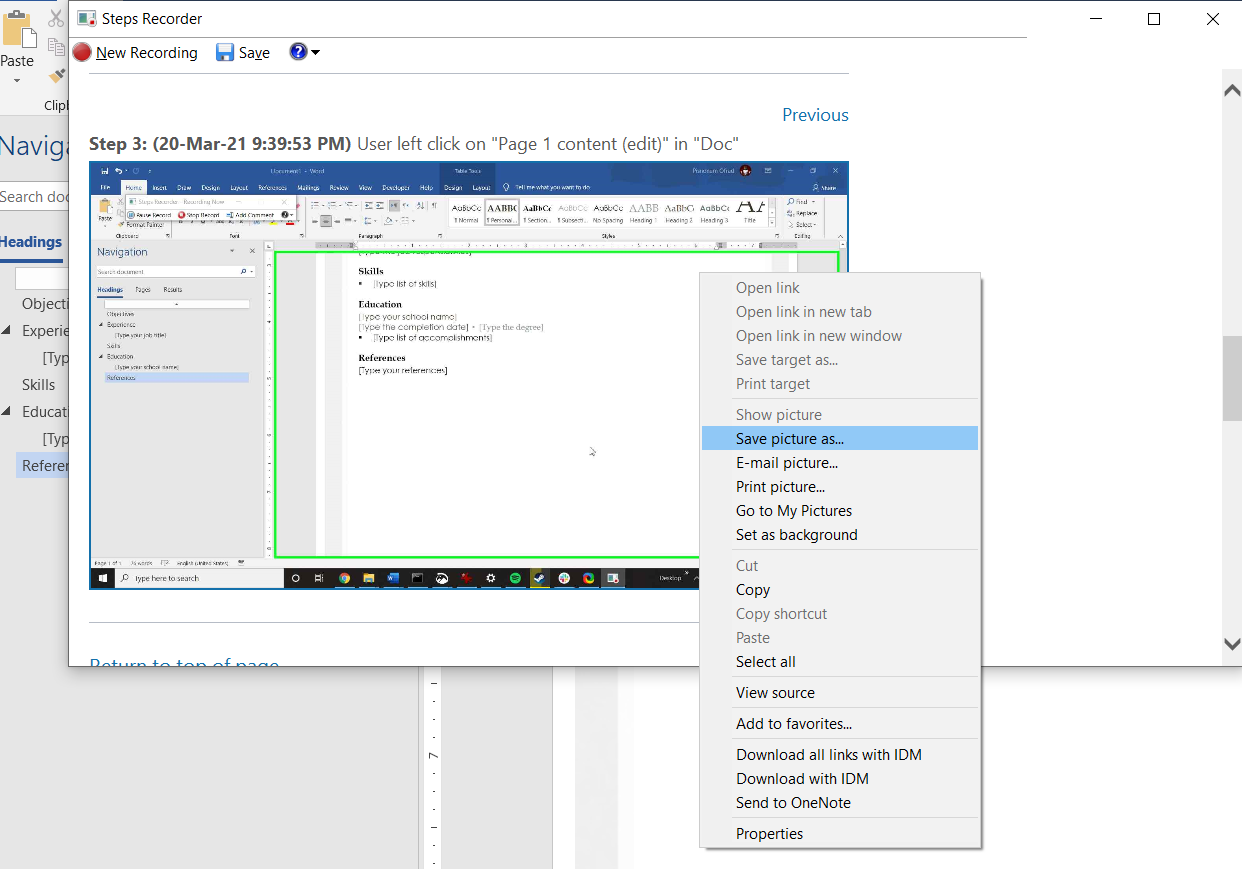Screen dimensions: 1242x869
Task: Click the Previous link
Action: [x=815, y=114]
